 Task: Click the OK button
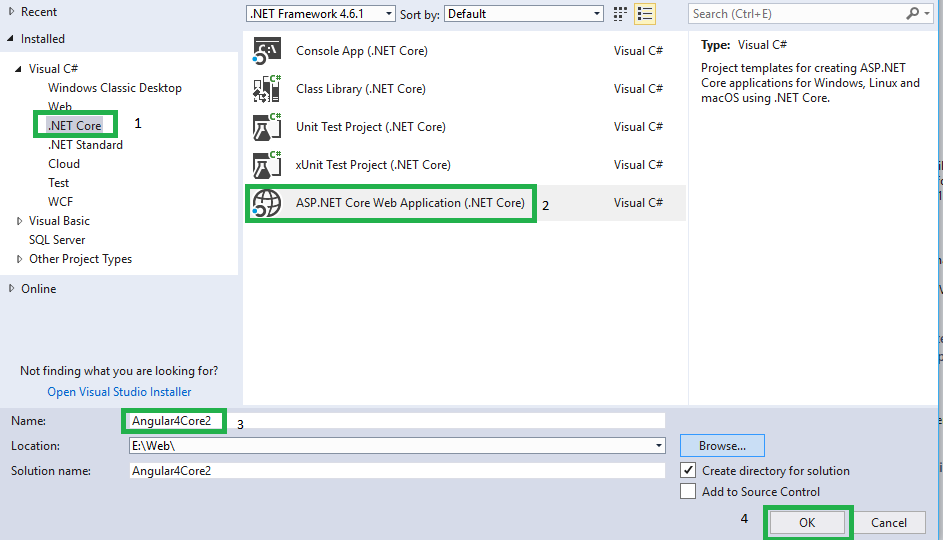pos(807,523)
